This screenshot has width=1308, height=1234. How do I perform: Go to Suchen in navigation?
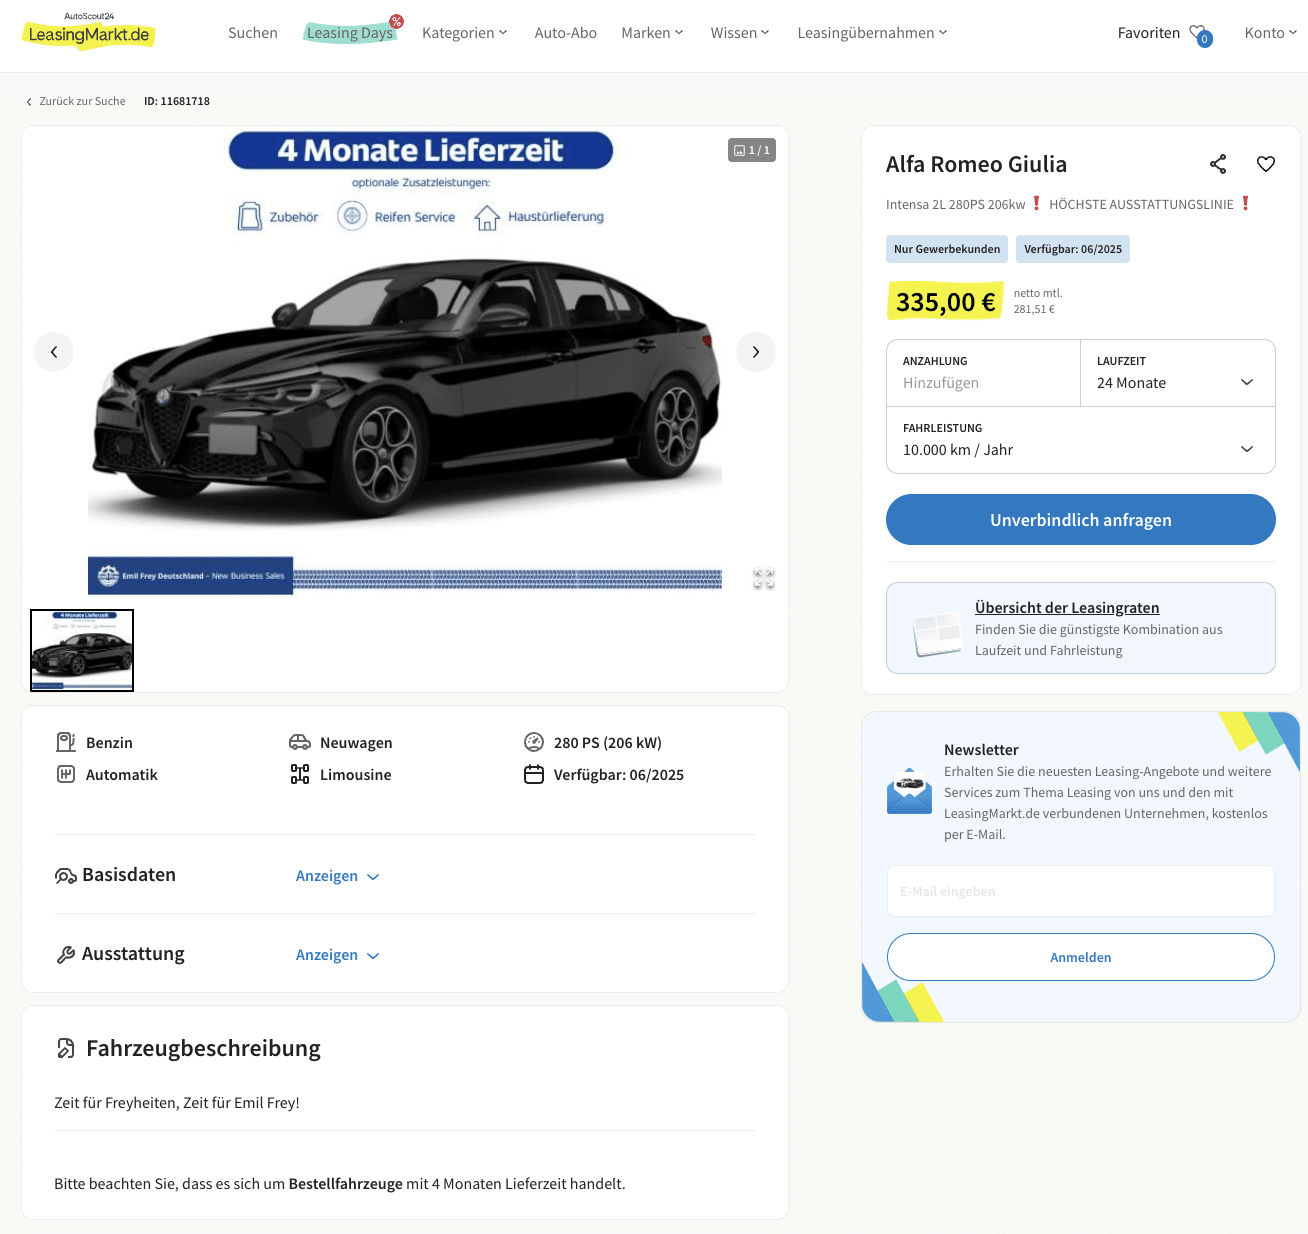(253, 33)
